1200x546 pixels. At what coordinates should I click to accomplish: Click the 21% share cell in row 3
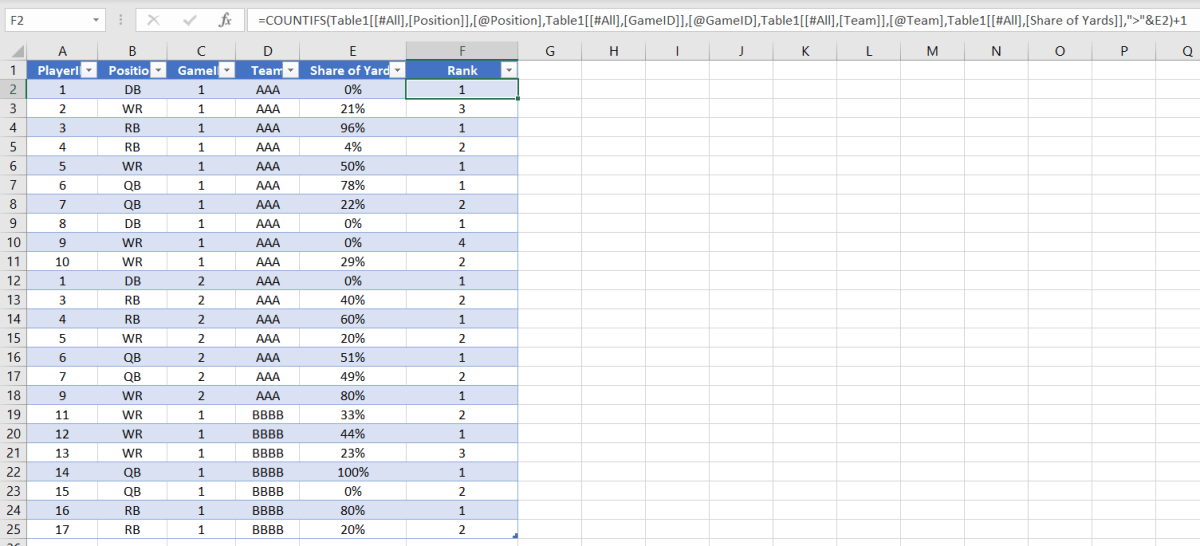point(353,108)
